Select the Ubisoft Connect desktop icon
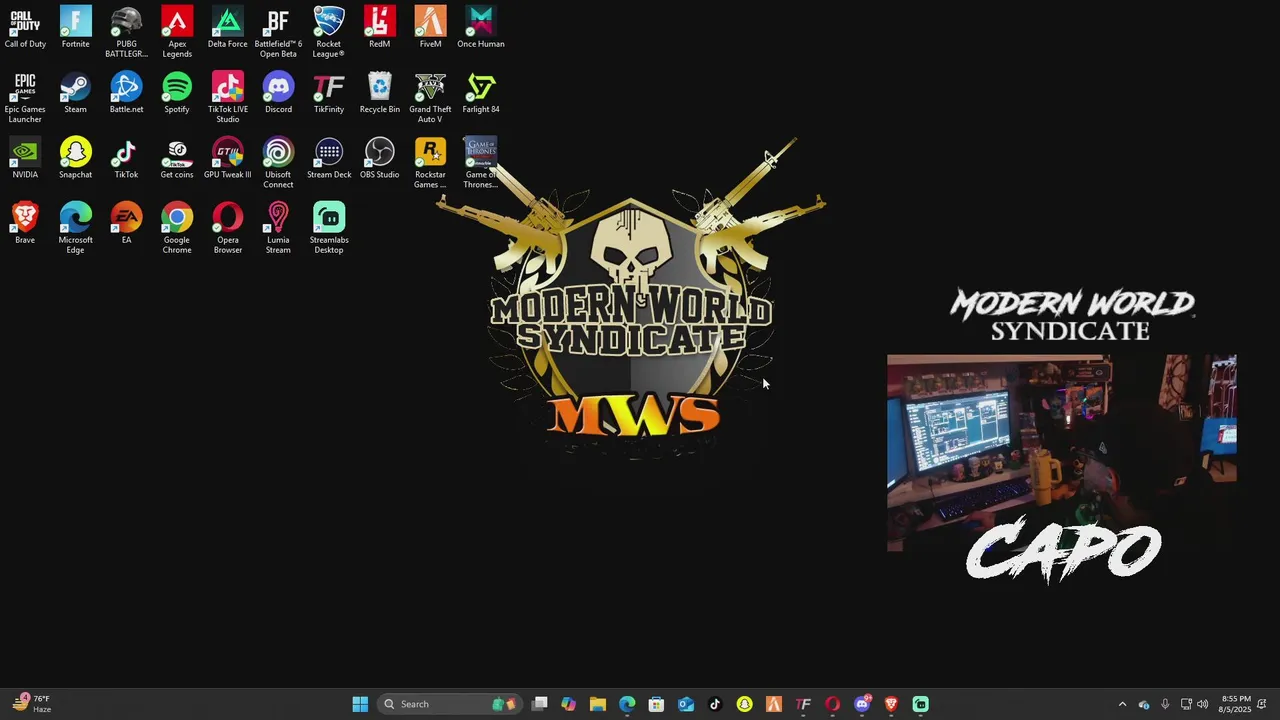1280x720 pixels. [278, 163]
